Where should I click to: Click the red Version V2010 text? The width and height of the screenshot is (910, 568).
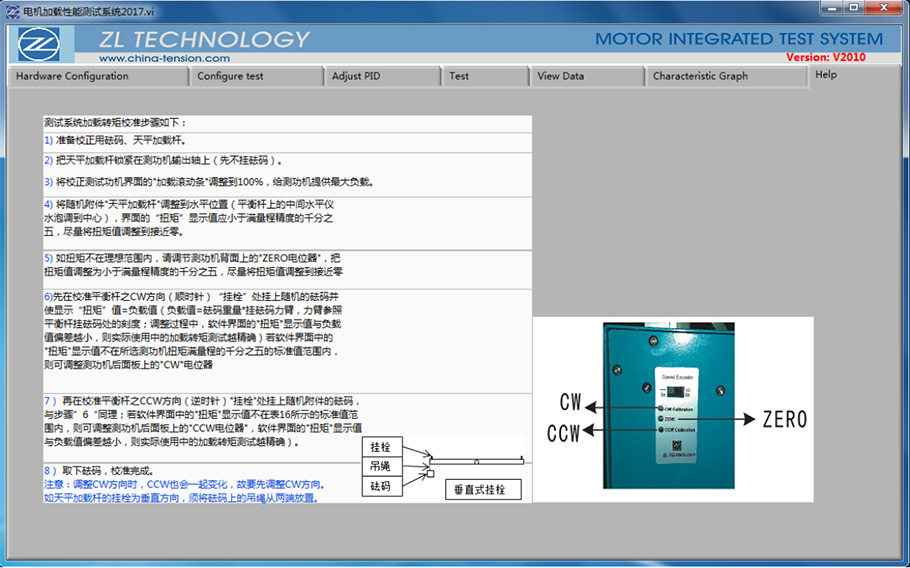point(825,57)
